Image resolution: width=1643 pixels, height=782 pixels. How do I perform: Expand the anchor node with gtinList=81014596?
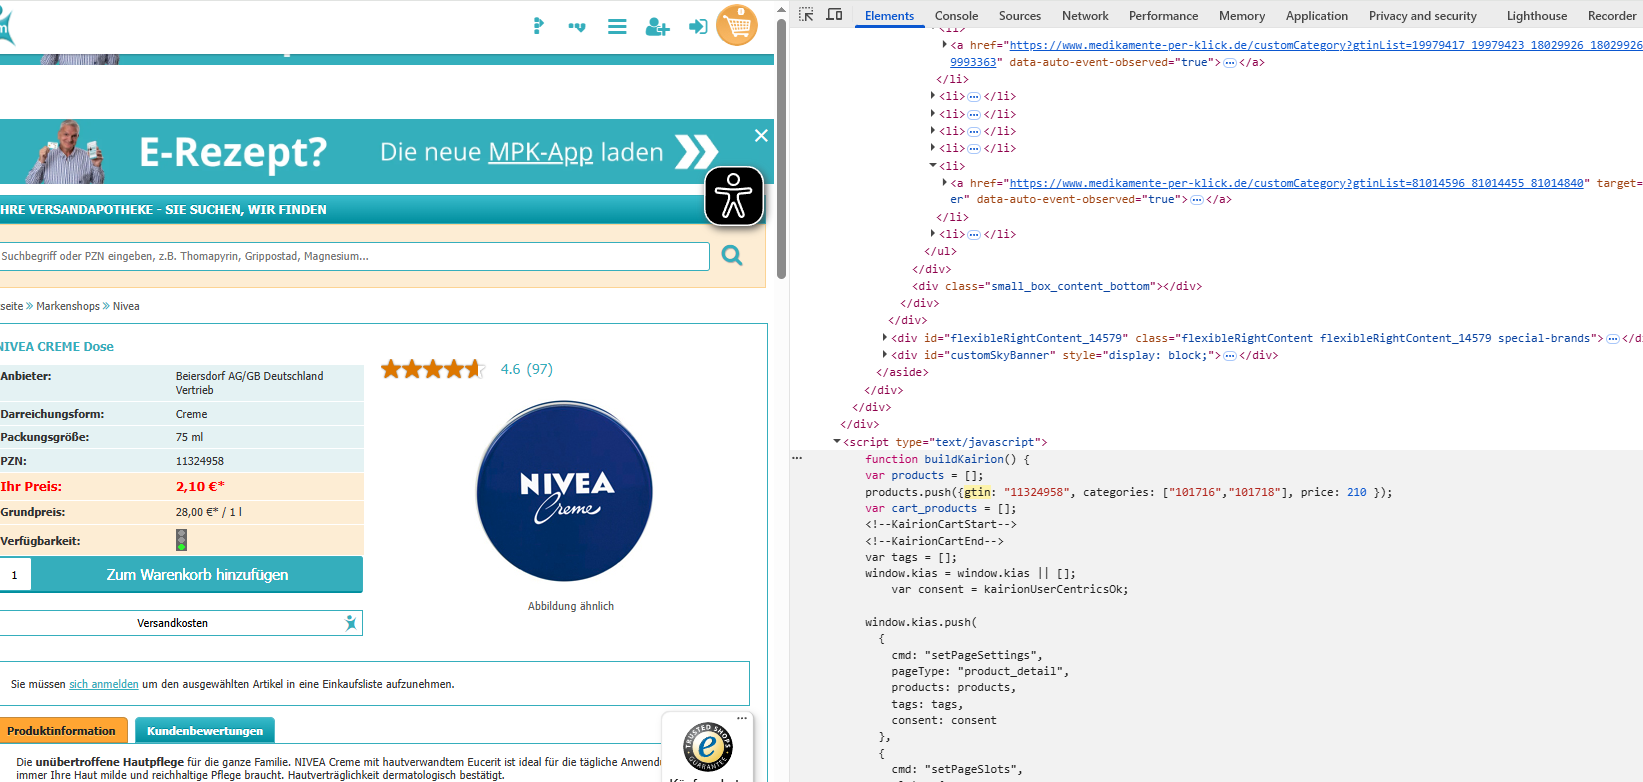click(x=945, y=182)
